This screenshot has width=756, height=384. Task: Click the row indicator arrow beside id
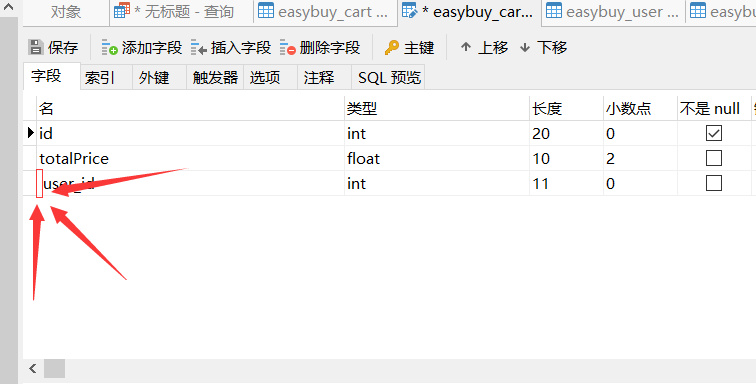click(x=30, y=133)
